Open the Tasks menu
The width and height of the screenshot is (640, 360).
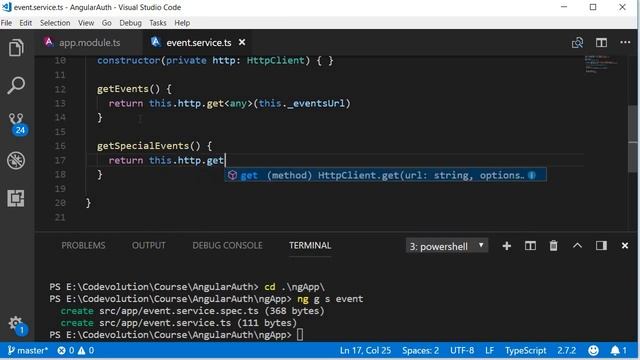point(158,23)
